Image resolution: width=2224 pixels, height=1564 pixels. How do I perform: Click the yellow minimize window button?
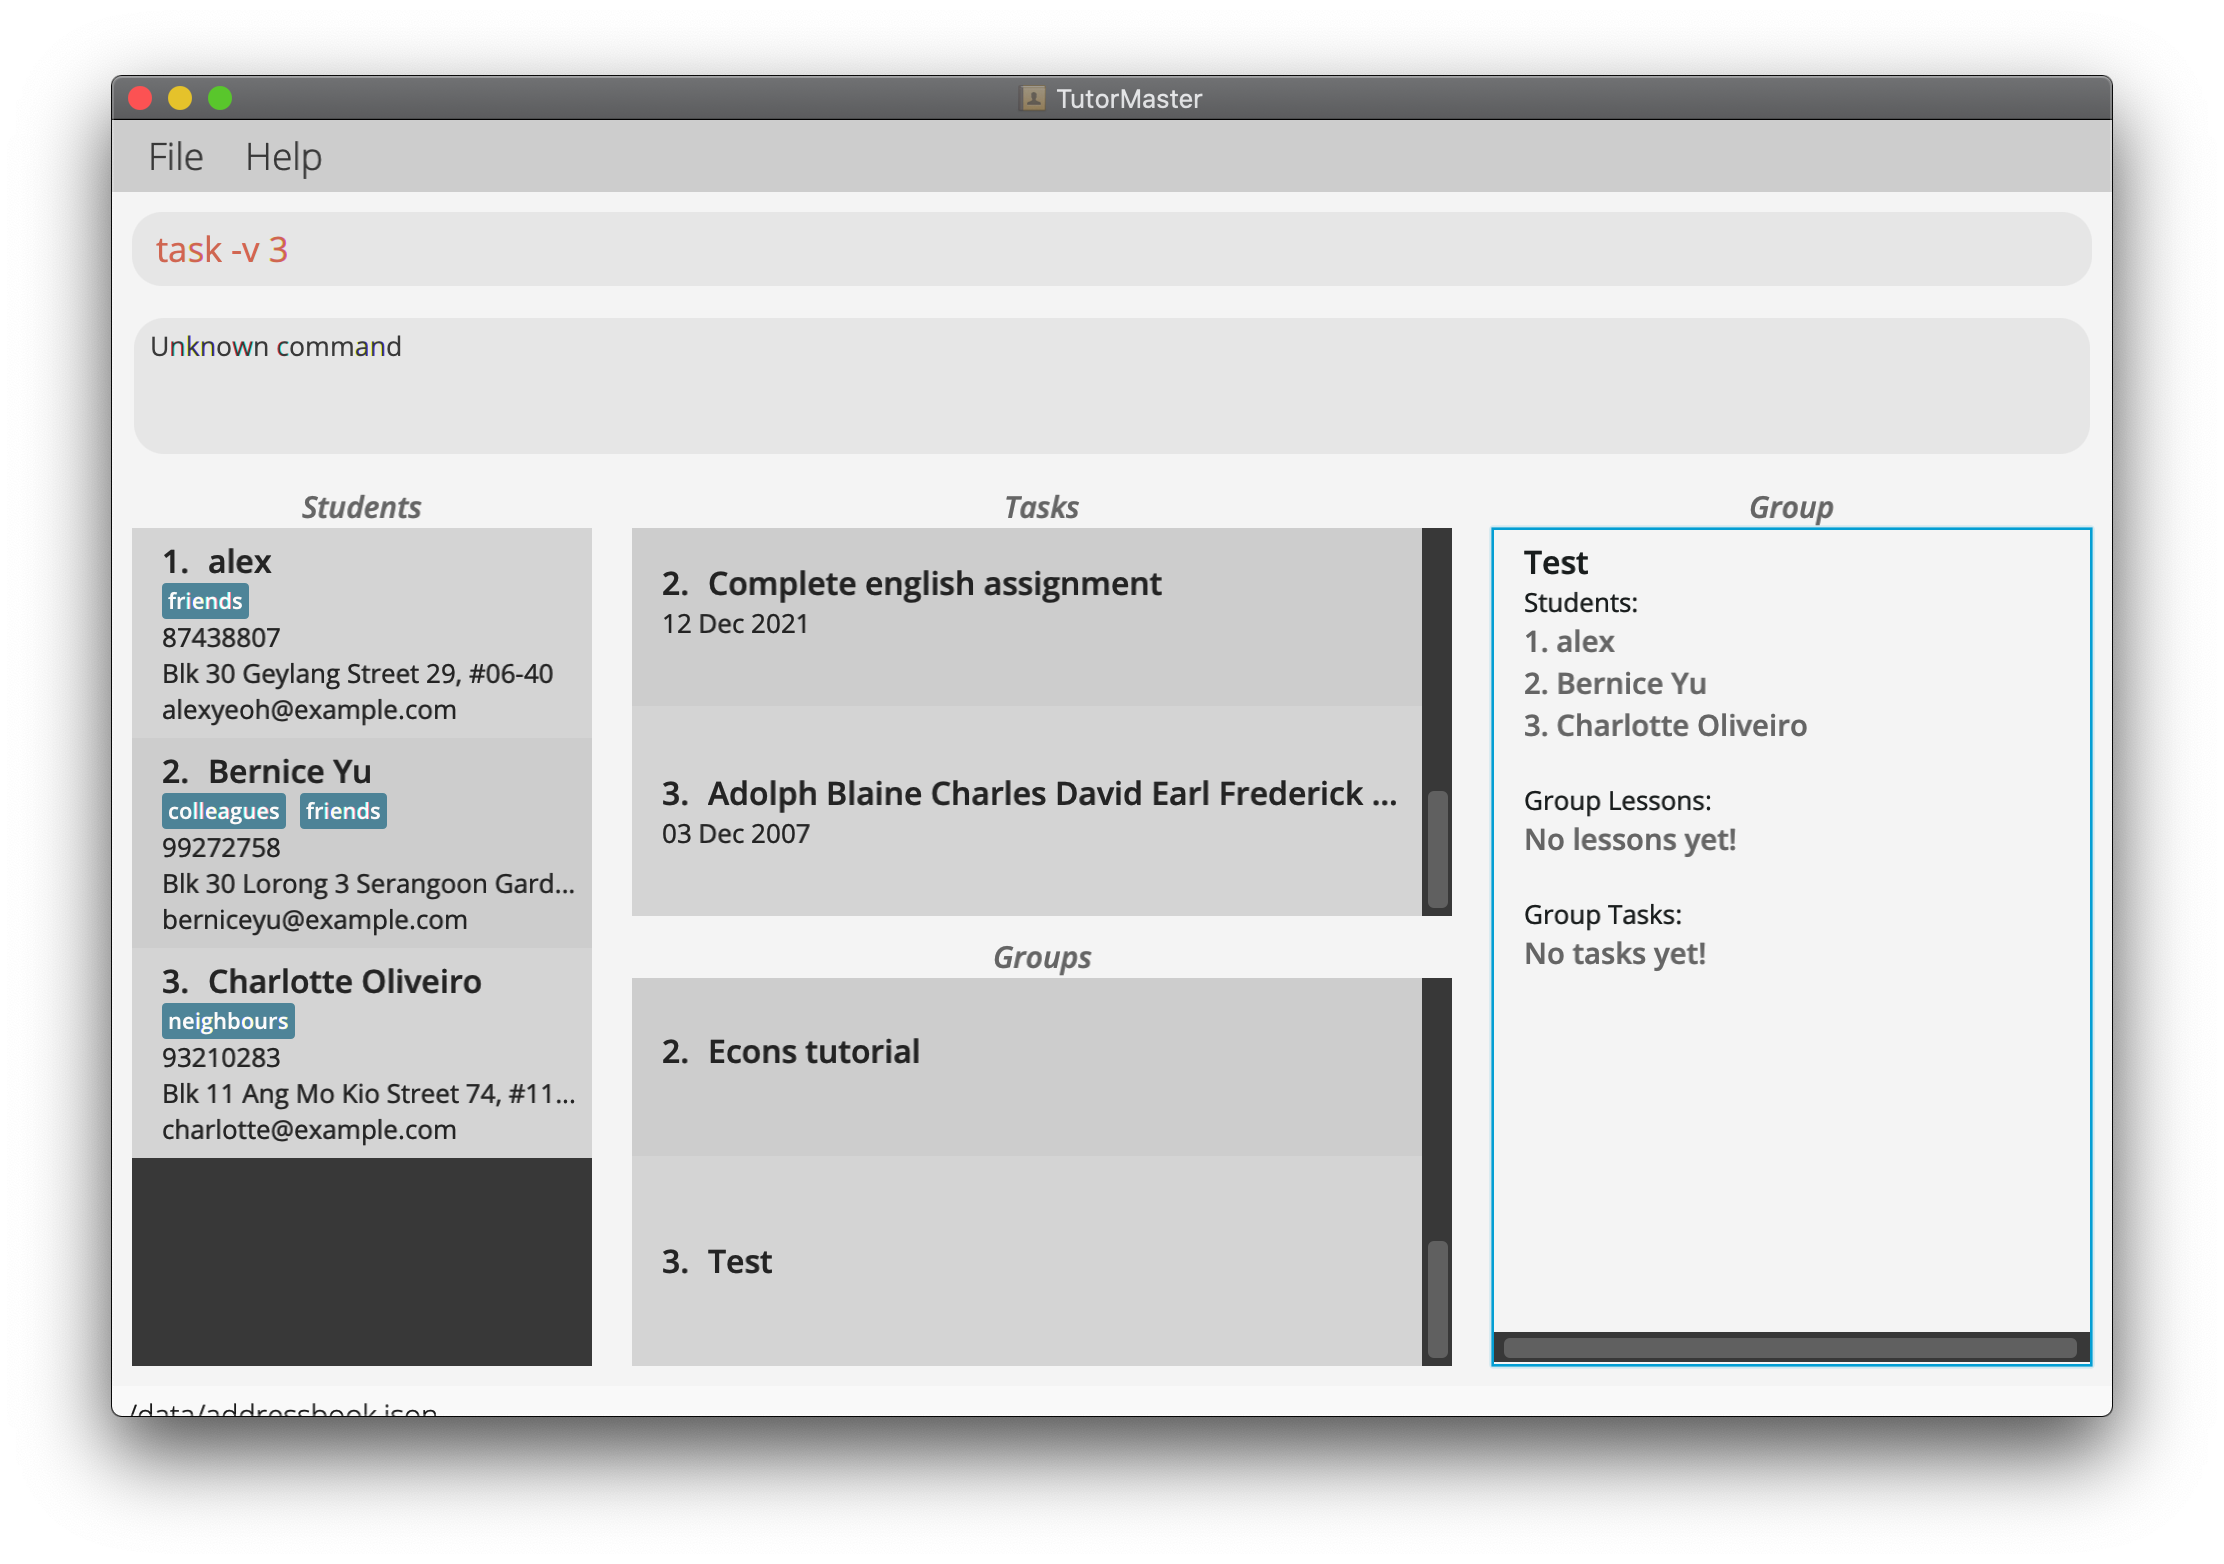point(180,98)
